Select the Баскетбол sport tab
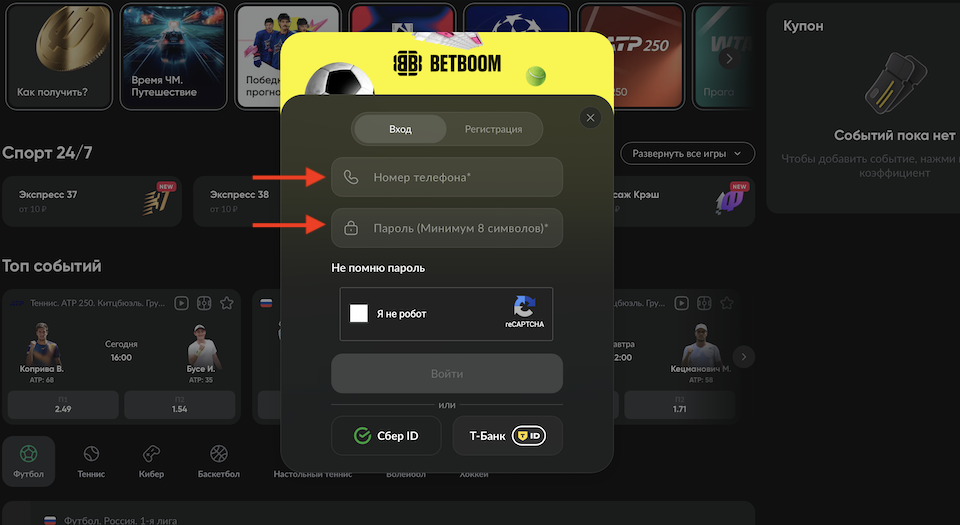Image resolution: width=960 pixels, height=525 pixels. coord(219,461)
